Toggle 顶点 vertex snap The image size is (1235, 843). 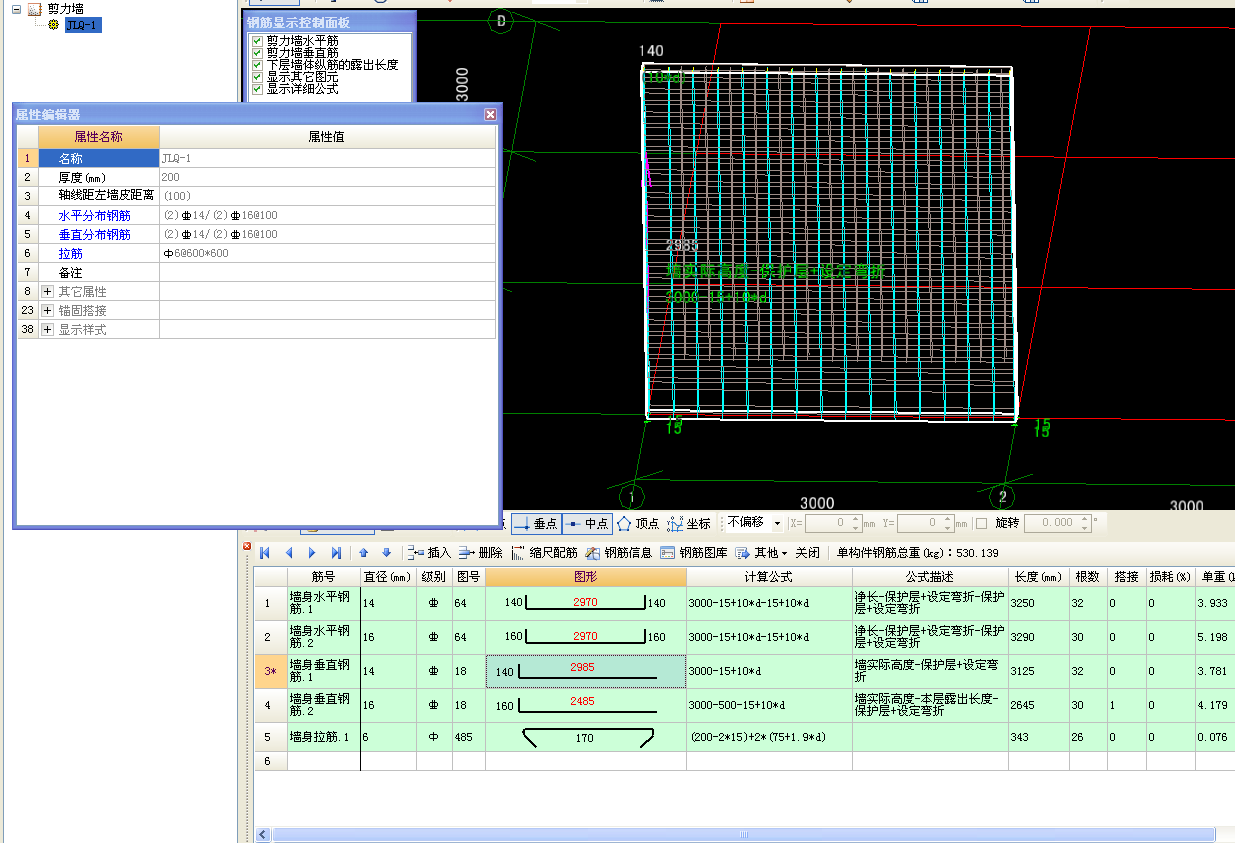(638, 523)
